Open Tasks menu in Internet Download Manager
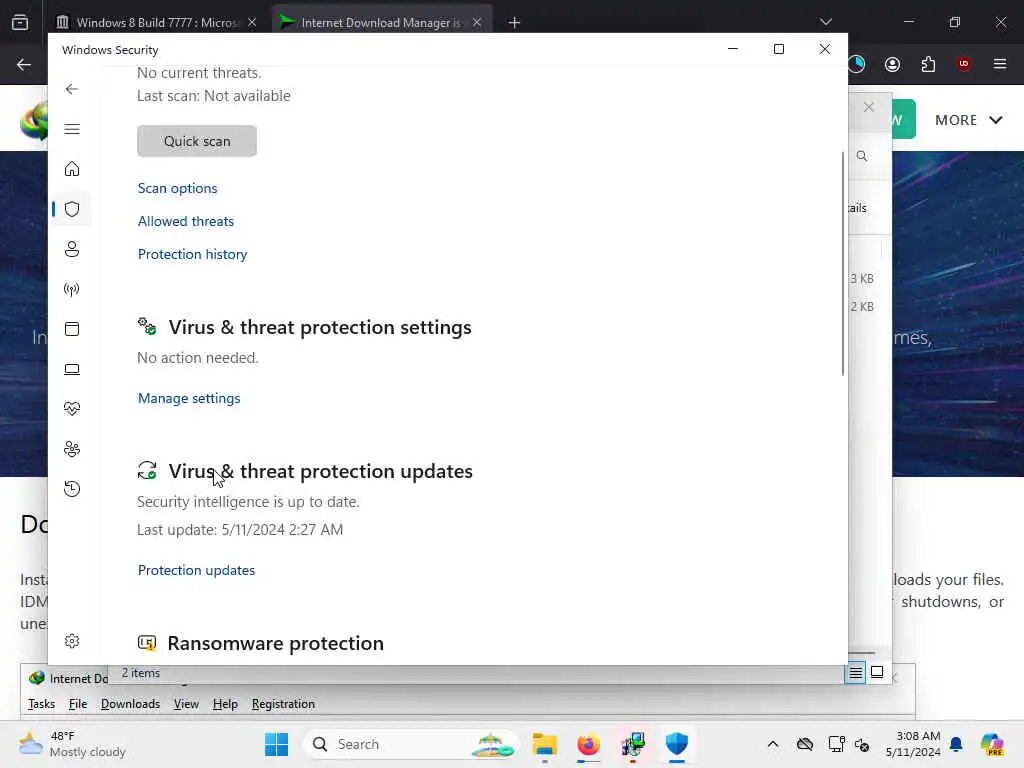1024x768 pixels. point(41,704)
